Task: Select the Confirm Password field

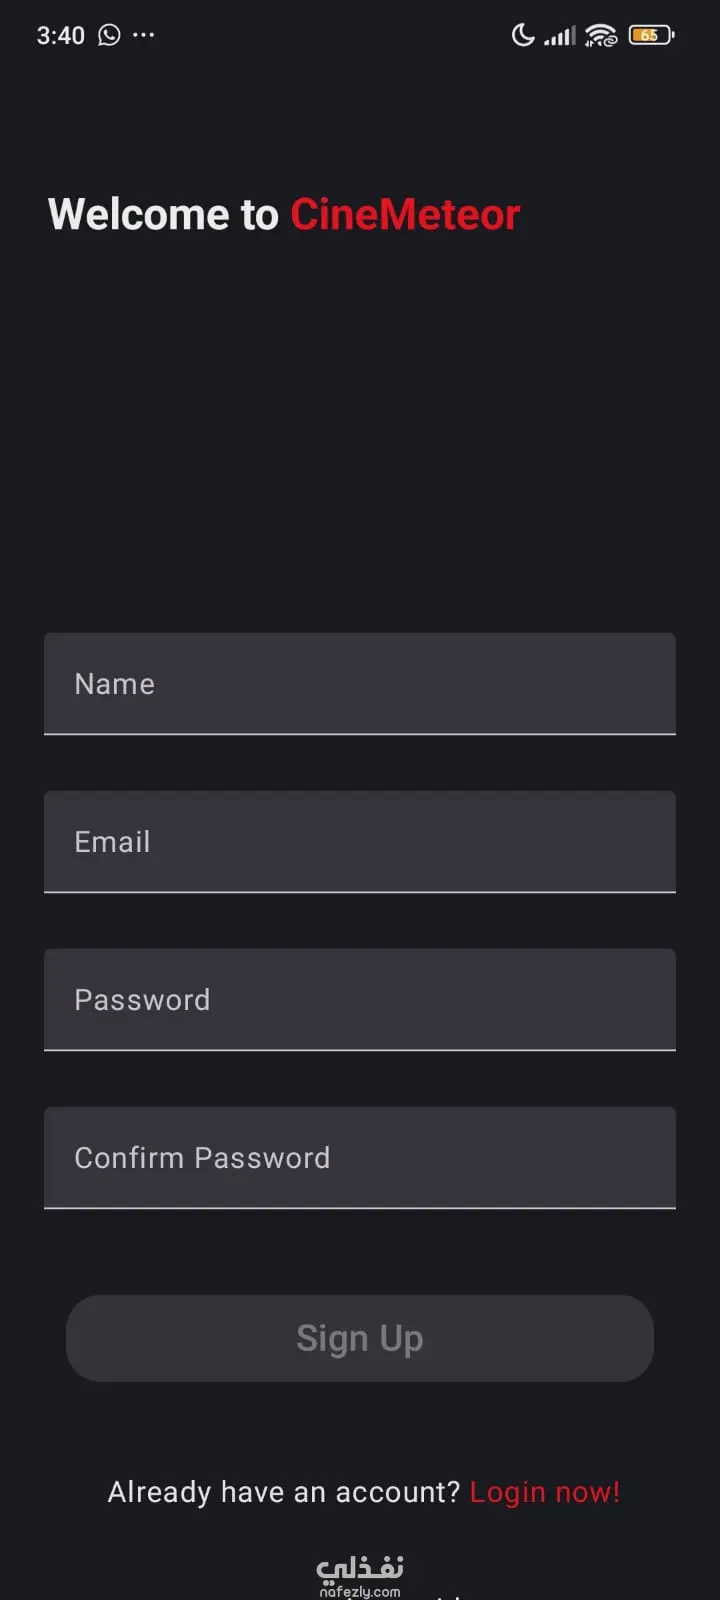Action: [360, 1158]
